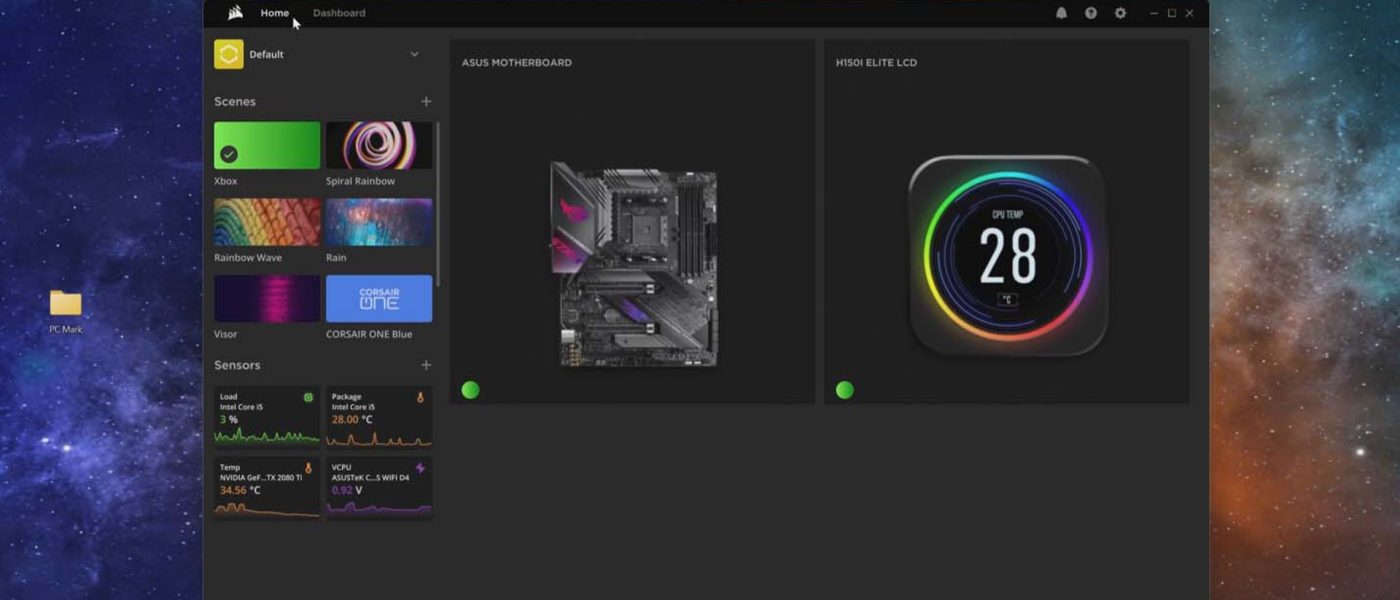1400x600 pixels.
Task: Open the H150i Elite LCD cooler image
Action: 1008,256
